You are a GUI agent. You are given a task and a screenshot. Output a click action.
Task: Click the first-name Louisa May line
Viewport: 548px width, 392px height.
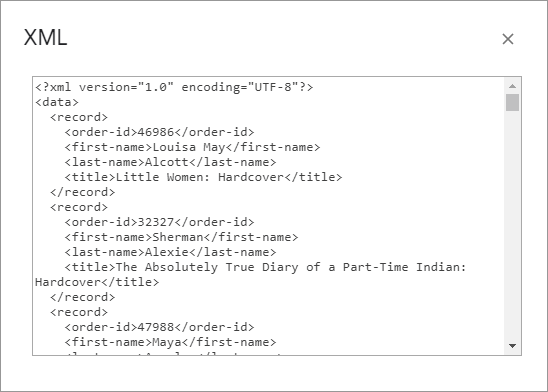192,147
